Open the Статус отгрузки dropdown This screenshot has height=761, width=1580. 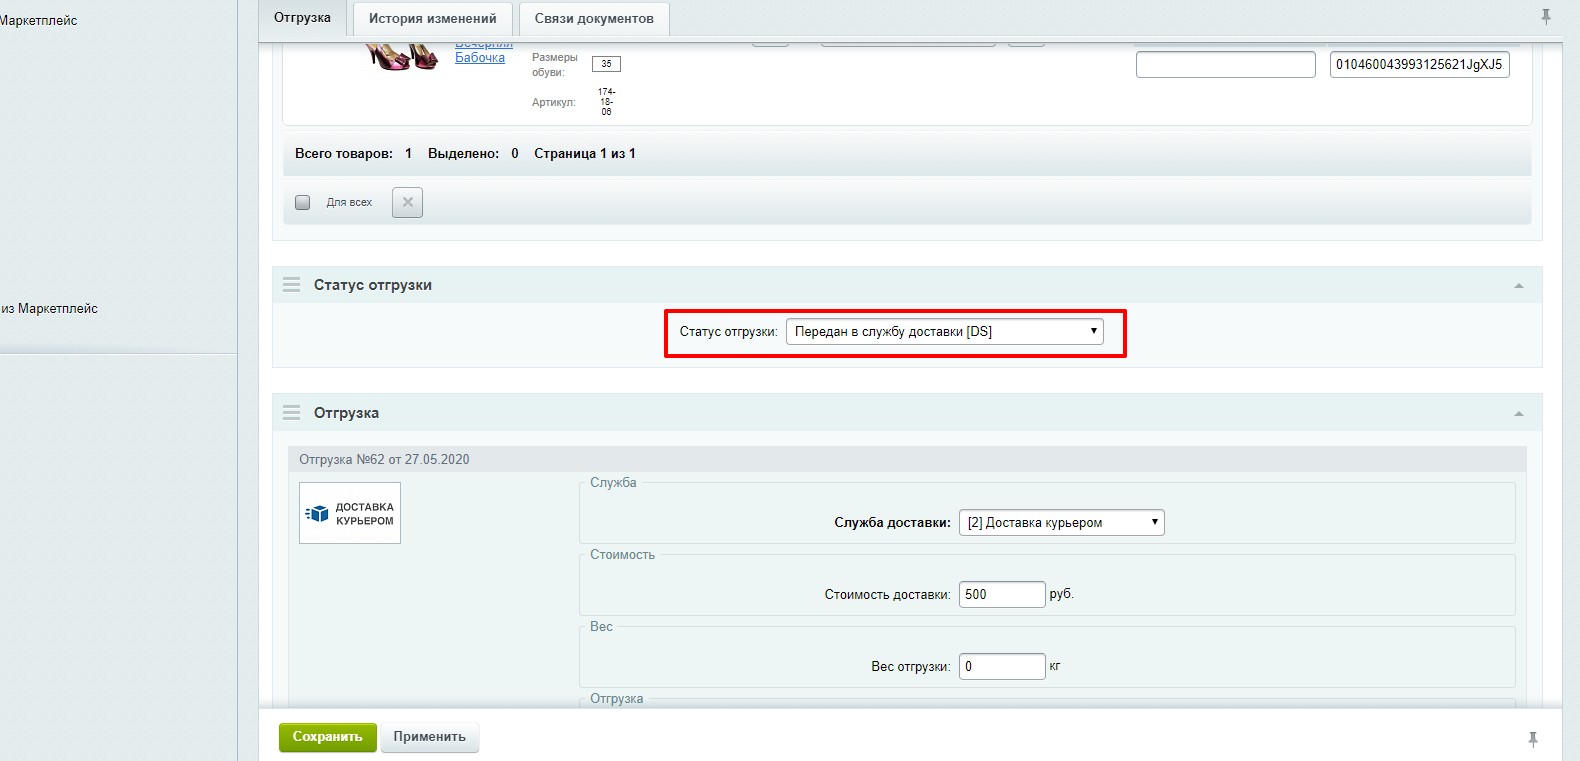pos(944,331)
